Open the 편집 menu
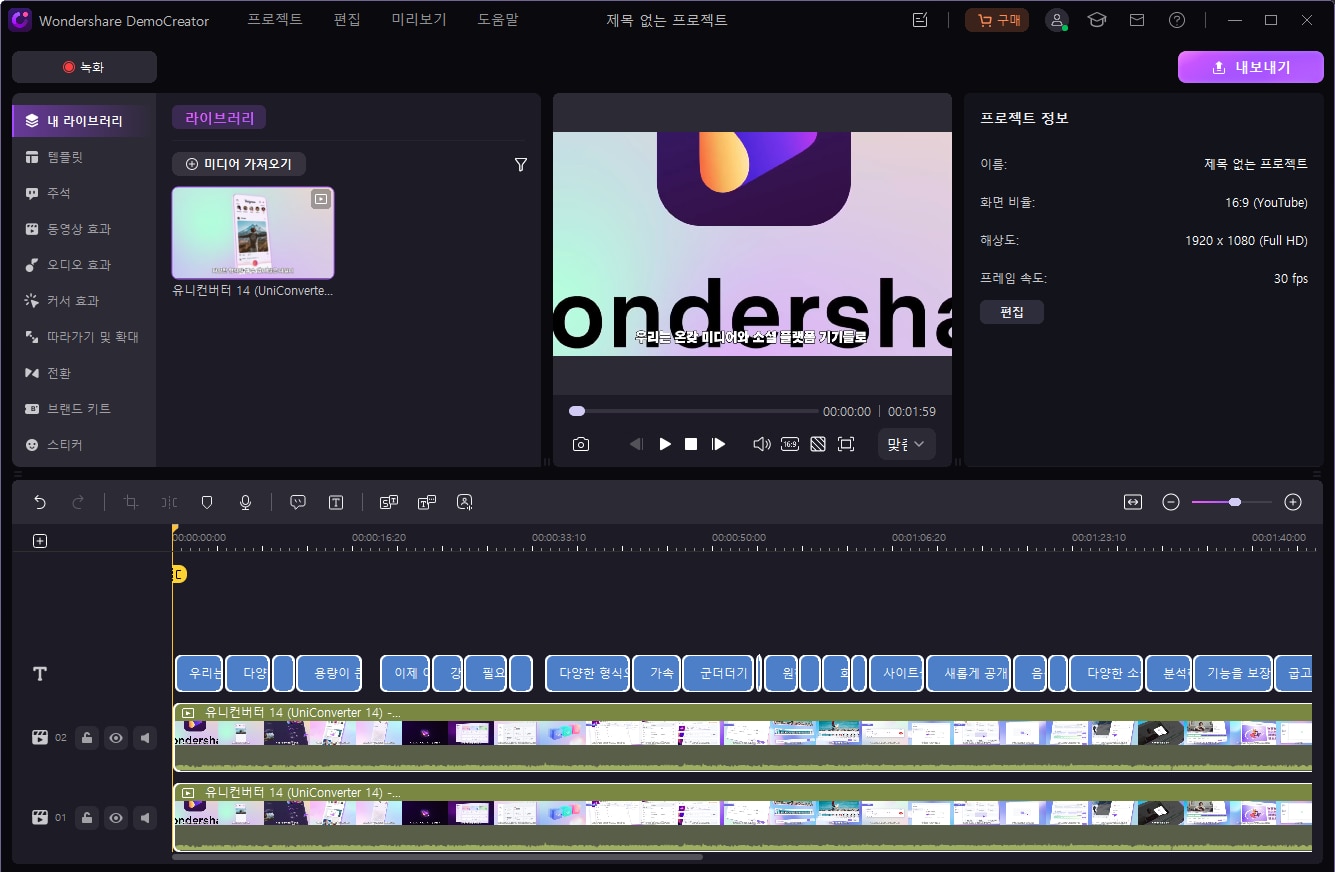Viewport: 1335px width, 872px height. [x=347, y=20]
